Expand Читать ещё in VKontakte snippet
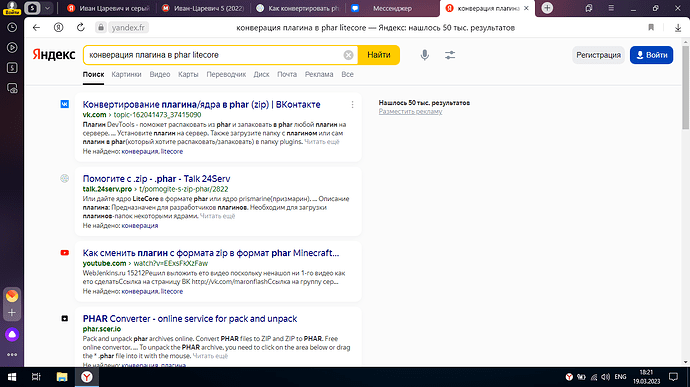This screenshot has width=690, height=387. [x=322, y=142]
